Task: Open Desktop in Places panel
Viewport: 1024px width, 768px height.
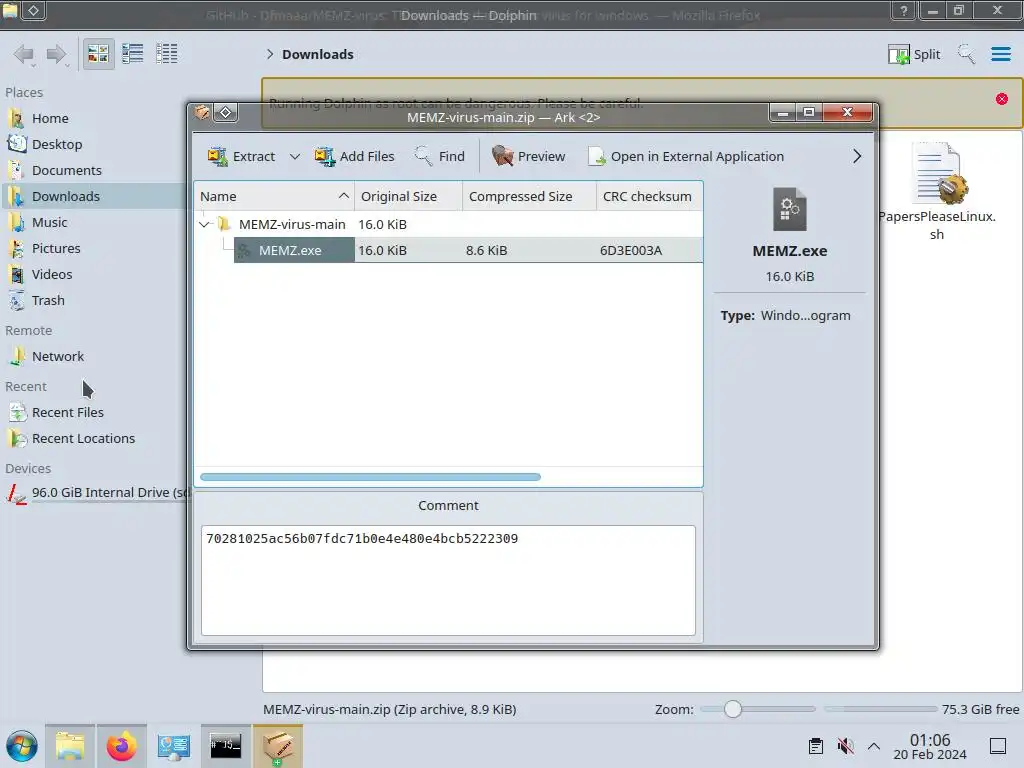Action: point(91,144)
